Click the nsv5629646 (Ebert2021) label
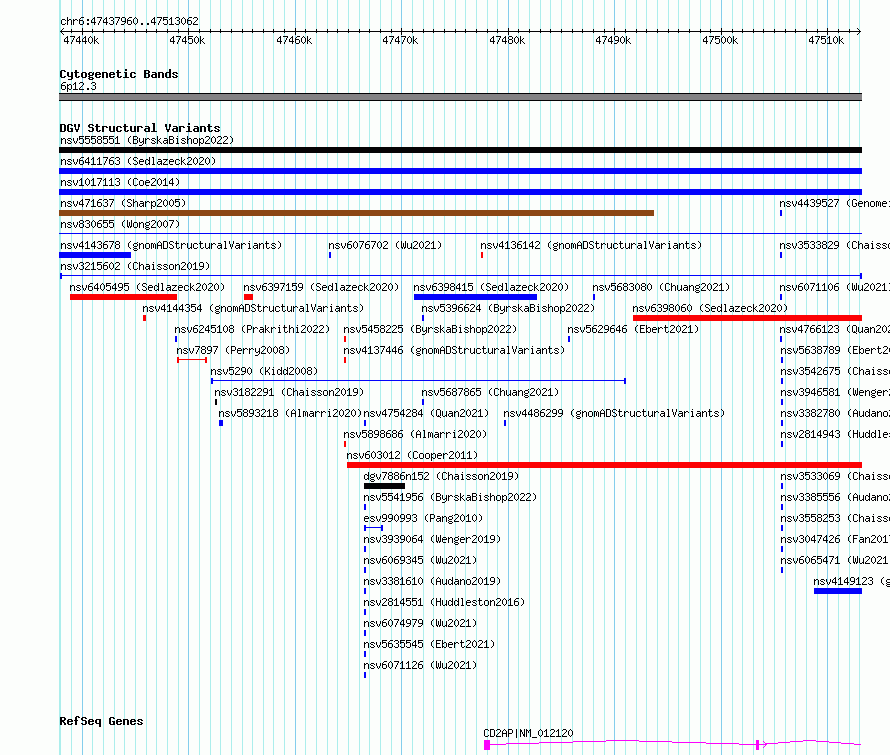Screen dimensions: 890x755 633,329
